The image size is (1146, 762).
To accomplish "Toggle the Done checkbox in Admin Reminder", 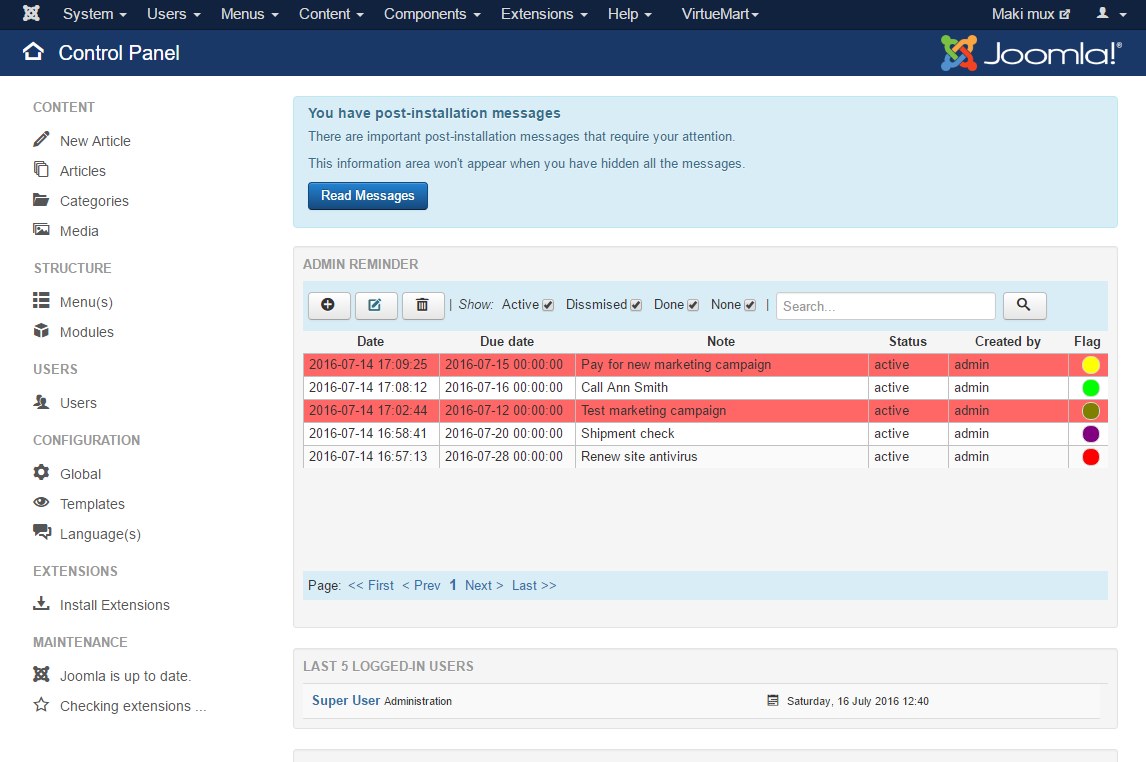I will (x=693, y=305).
